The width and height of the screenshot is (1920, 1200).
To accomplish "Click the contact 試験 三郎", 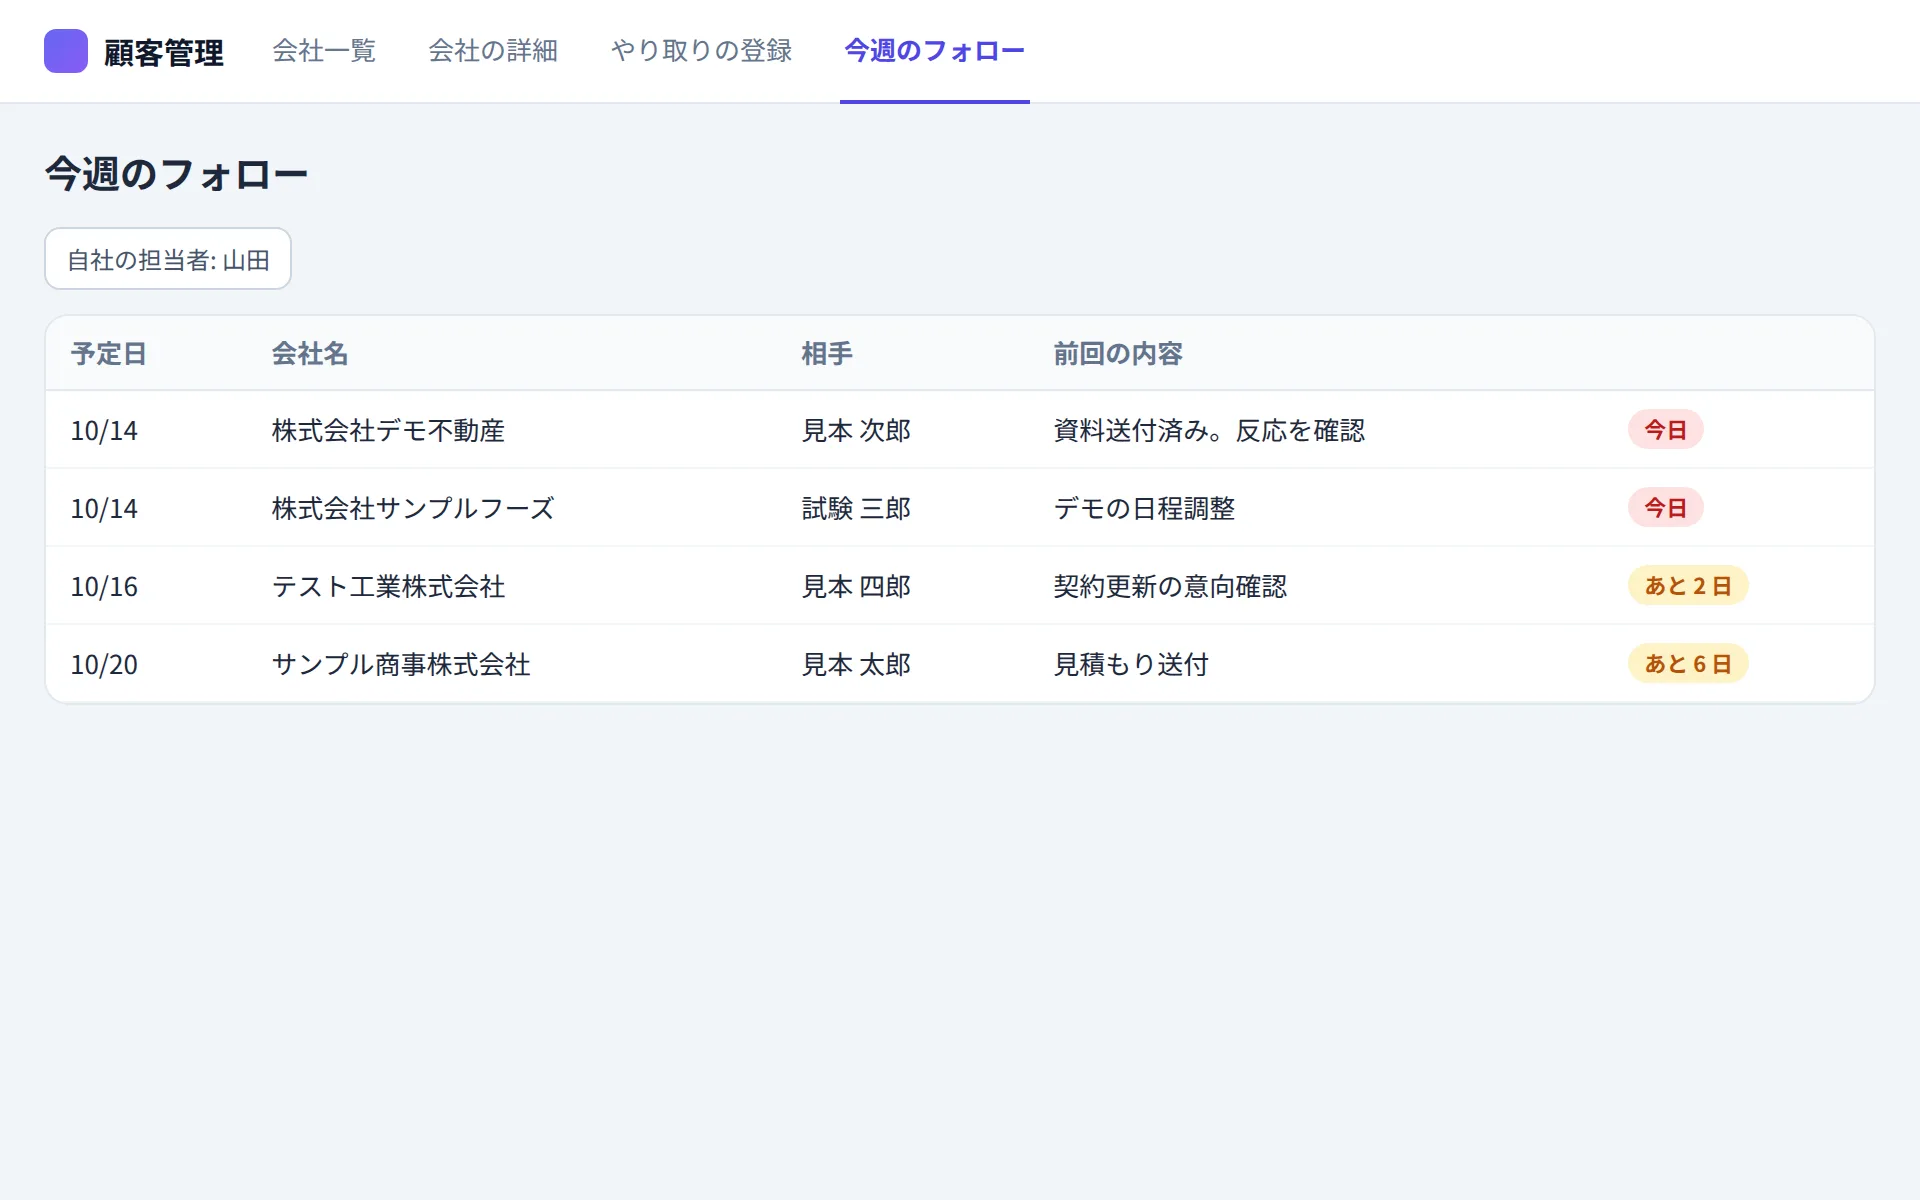I will tap(856, 508).
